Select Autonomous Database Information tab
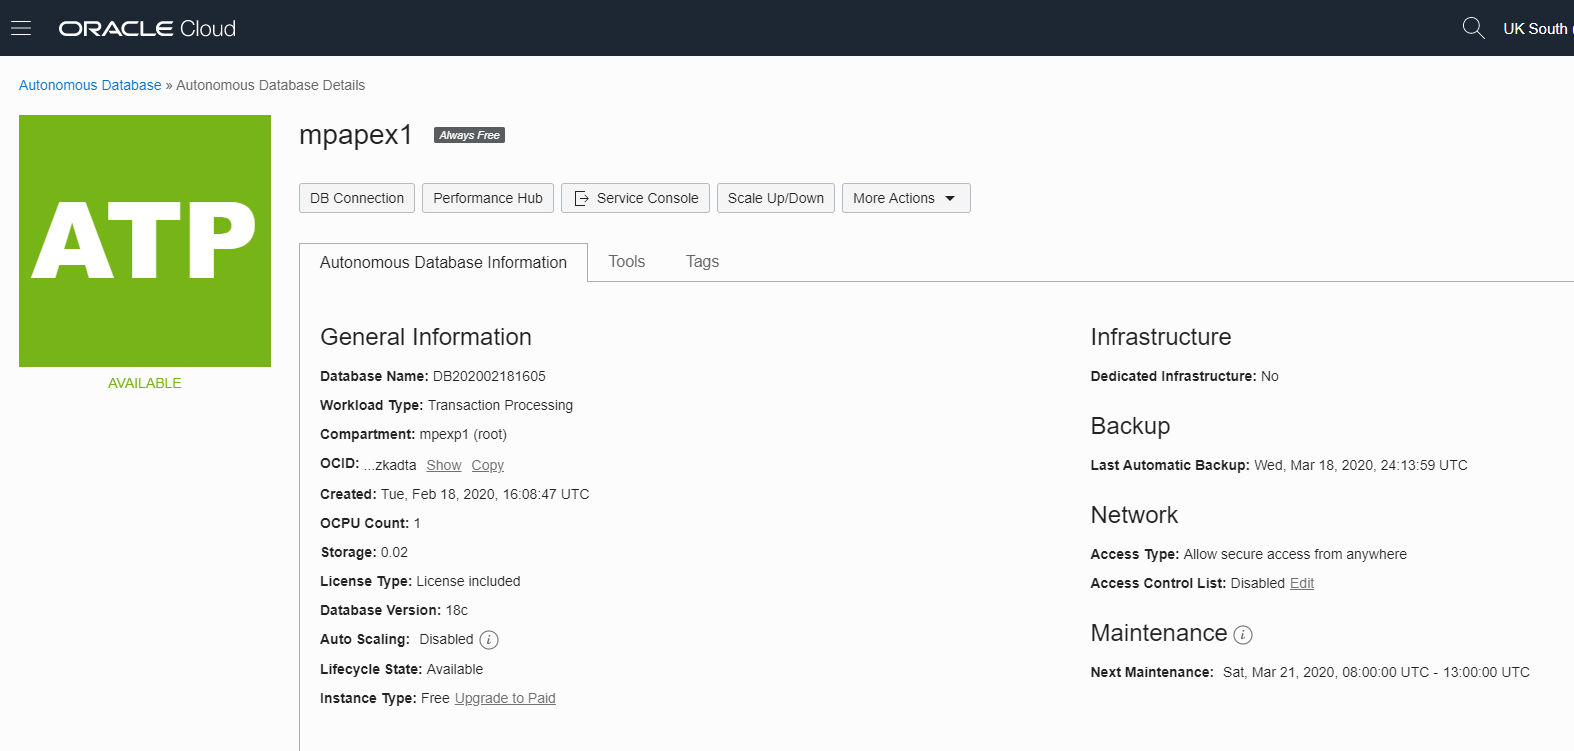Viewport: 1574px width, 751px height. (x=443, y=262)
